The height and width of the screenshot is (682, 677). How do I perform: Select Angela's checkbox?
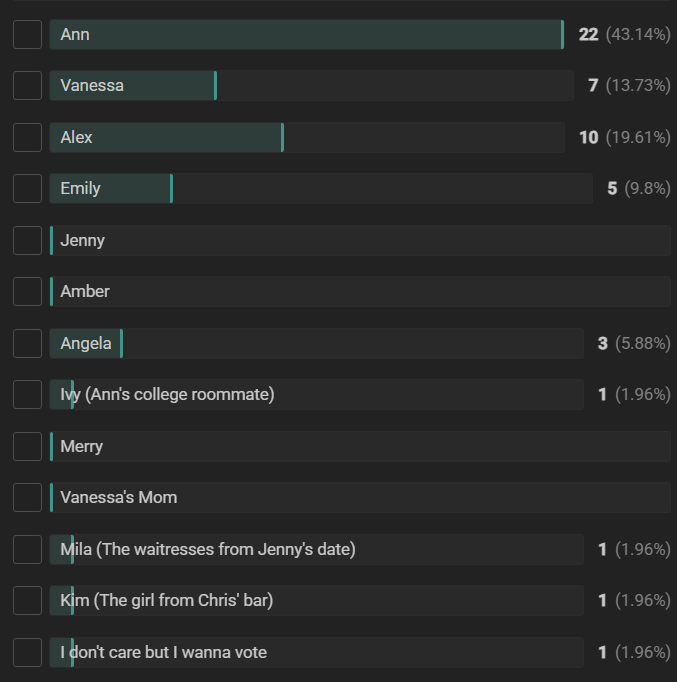coord(27,344)
